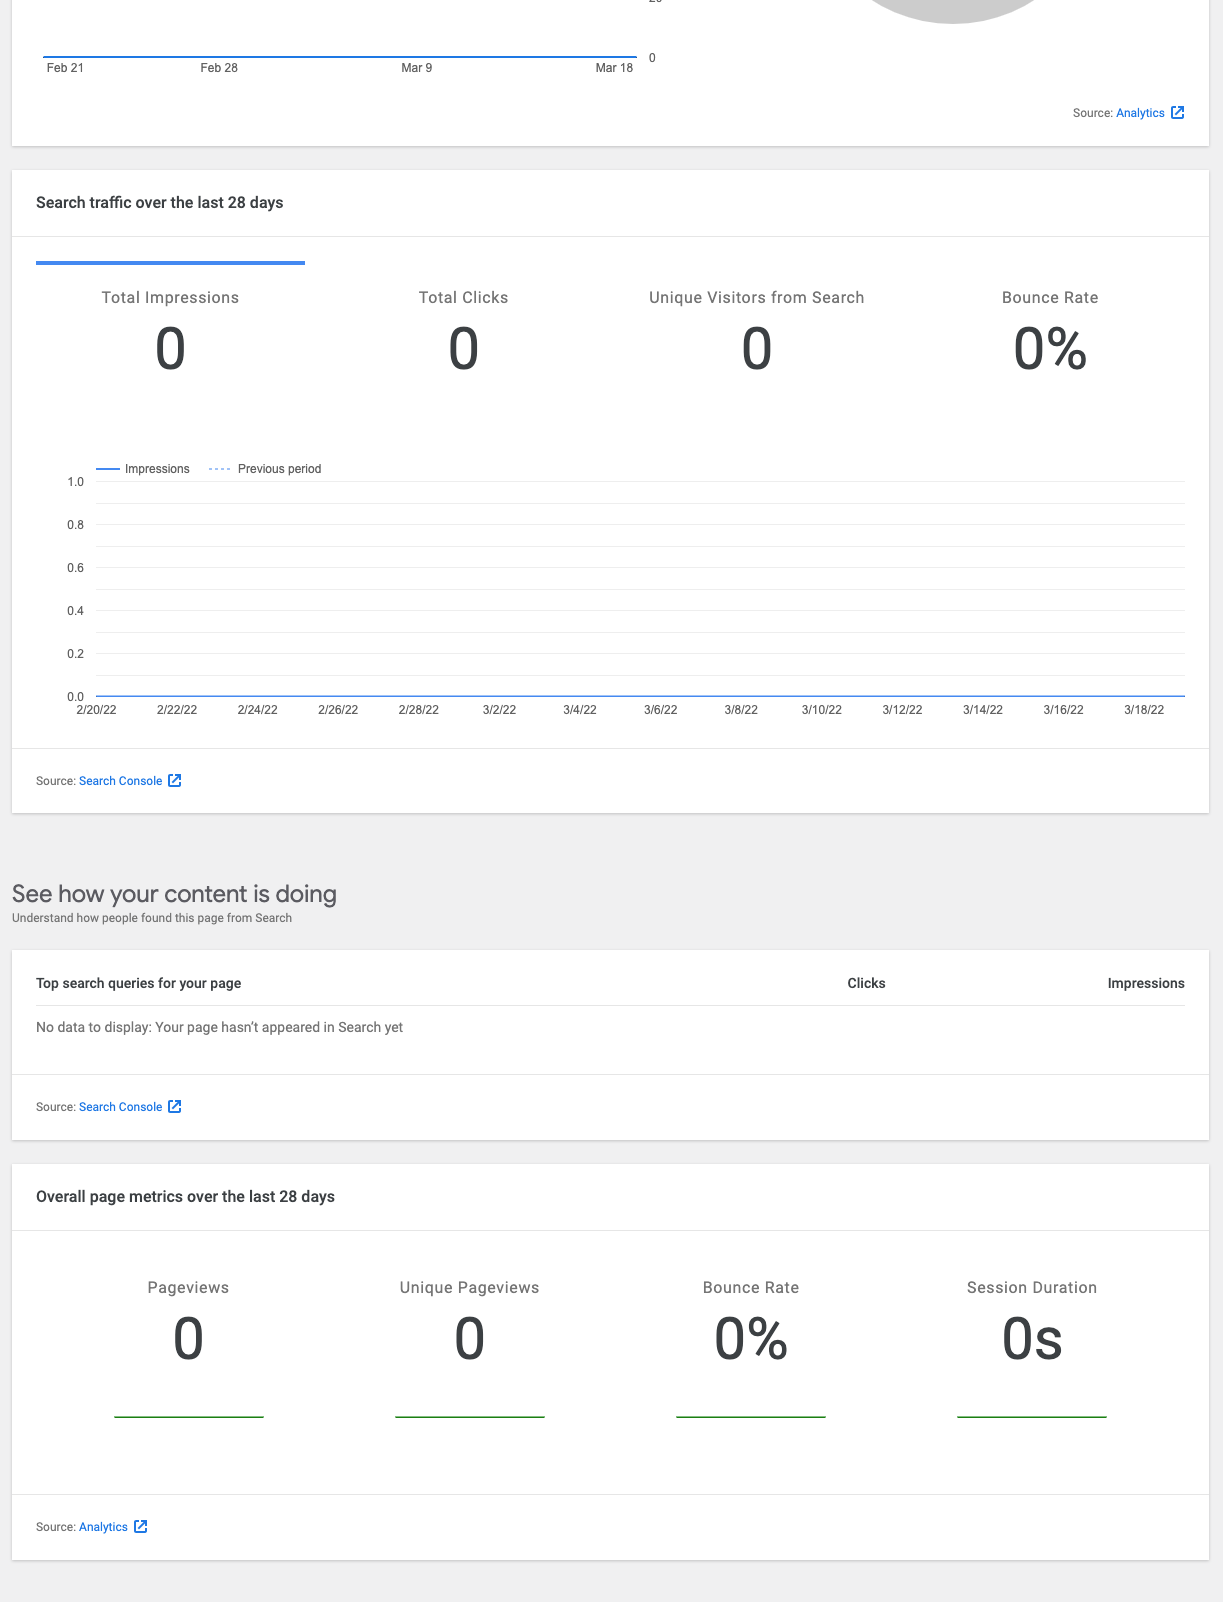1223x1602 pixels.
Task: Open the Analytics link under Overall page metrics
Action: 103,1527
